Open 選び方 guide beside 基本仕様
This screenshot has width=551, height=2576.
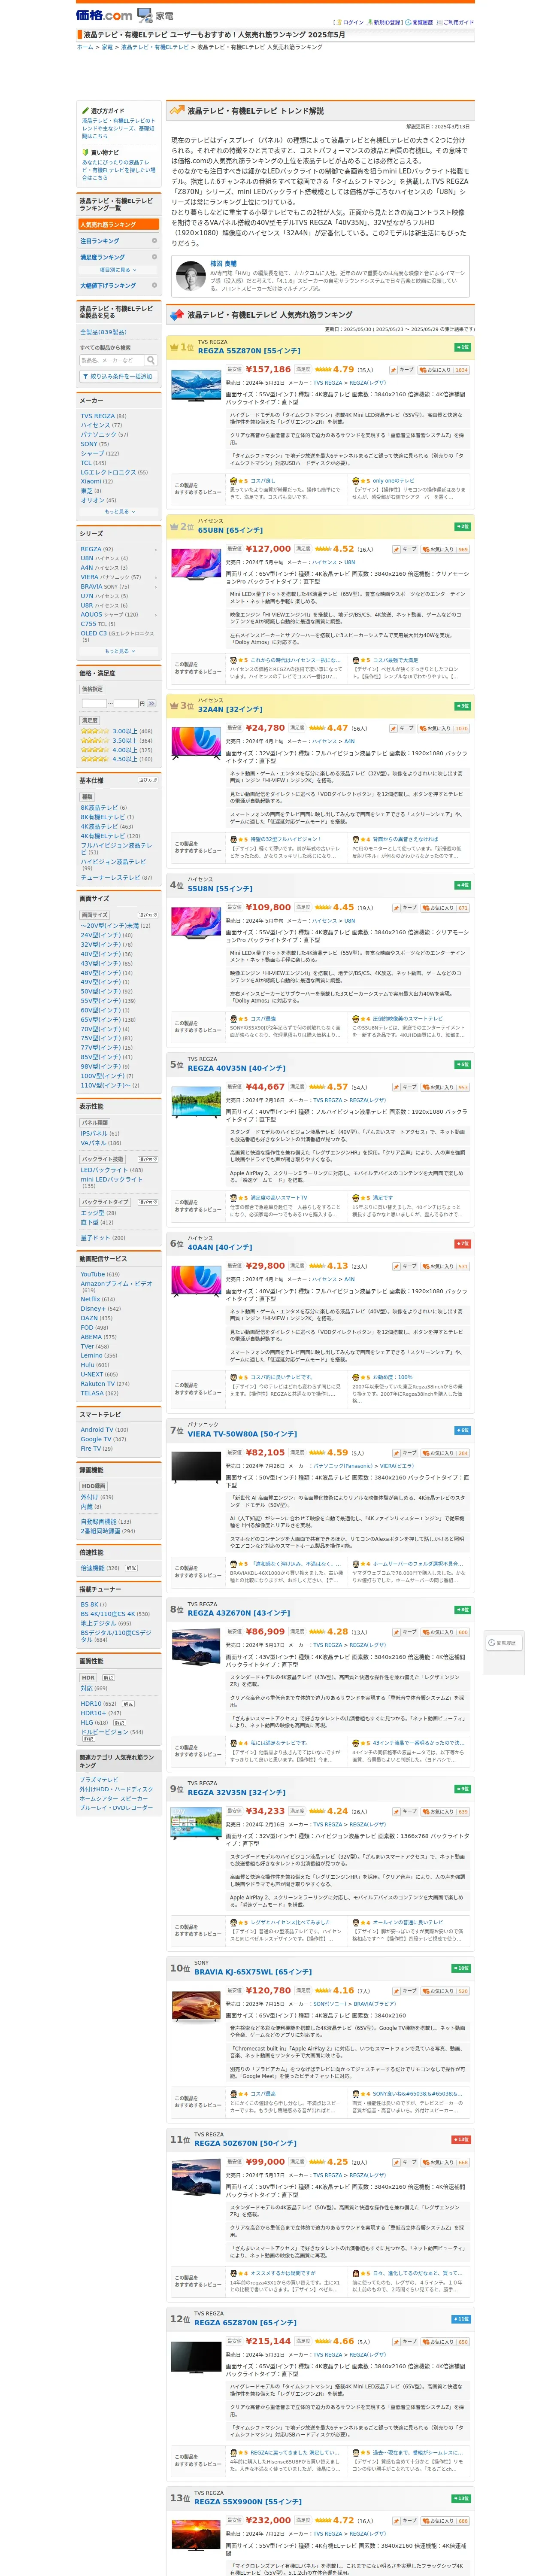coord(148,780)
